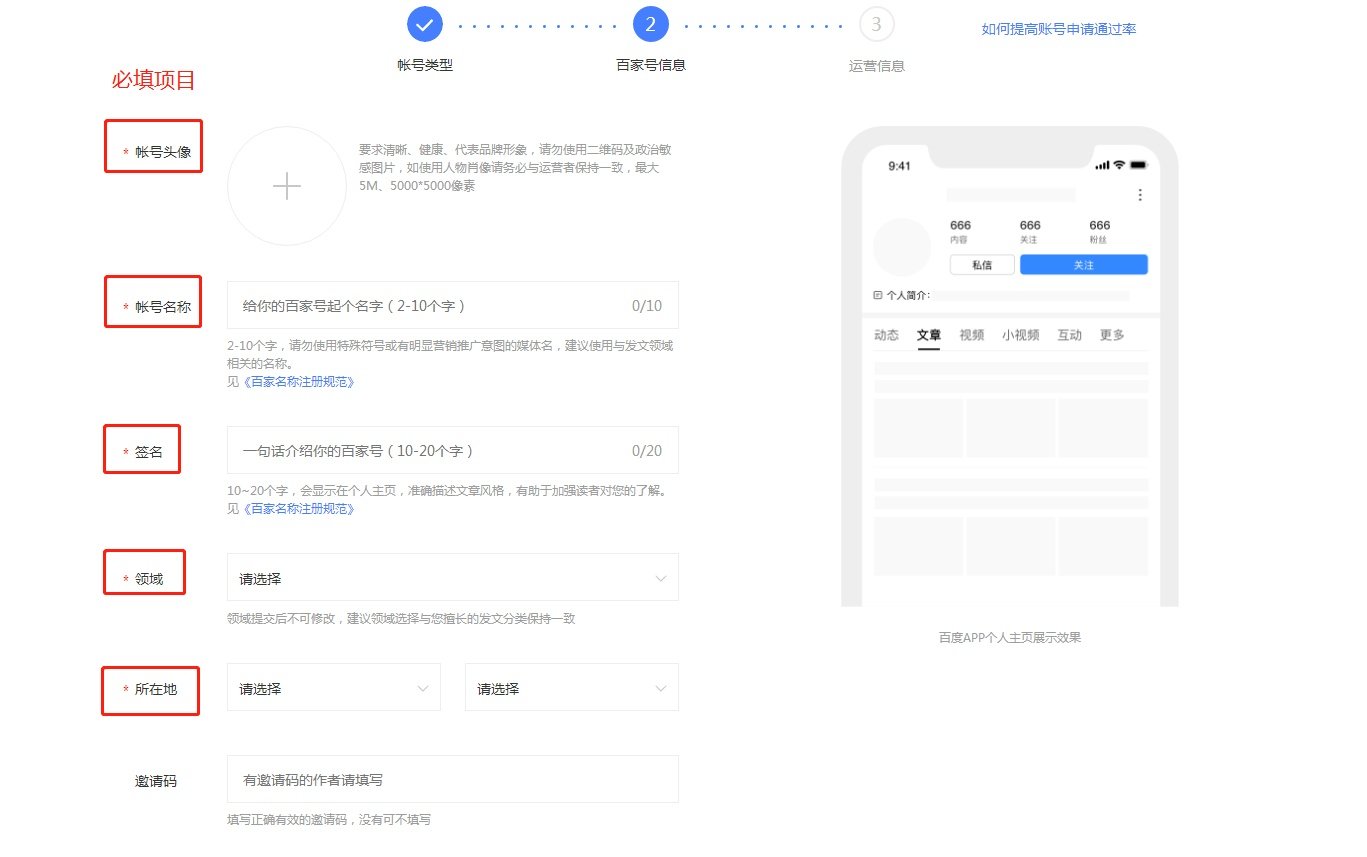The image size is (1367, 857).
Task: Click step 3 circle for 运营信息
Action: coord(876,23)
